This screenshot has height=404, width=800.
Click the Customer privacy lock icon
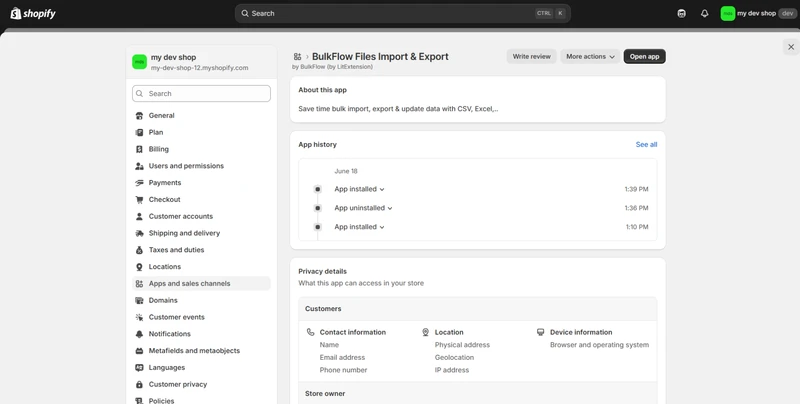pos(139,385)
